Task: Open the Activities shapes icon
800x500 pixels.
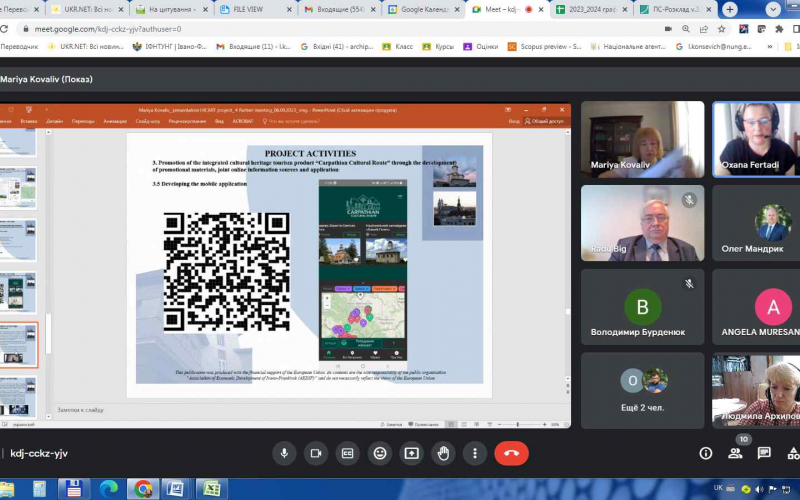Action: [793, 453]
